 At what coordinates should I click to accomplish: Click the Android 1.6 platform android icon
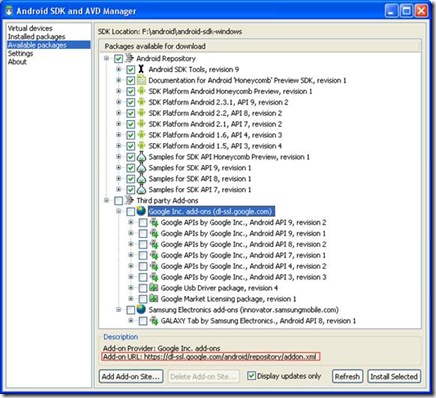pyautogui.click(x=141, y=135)
